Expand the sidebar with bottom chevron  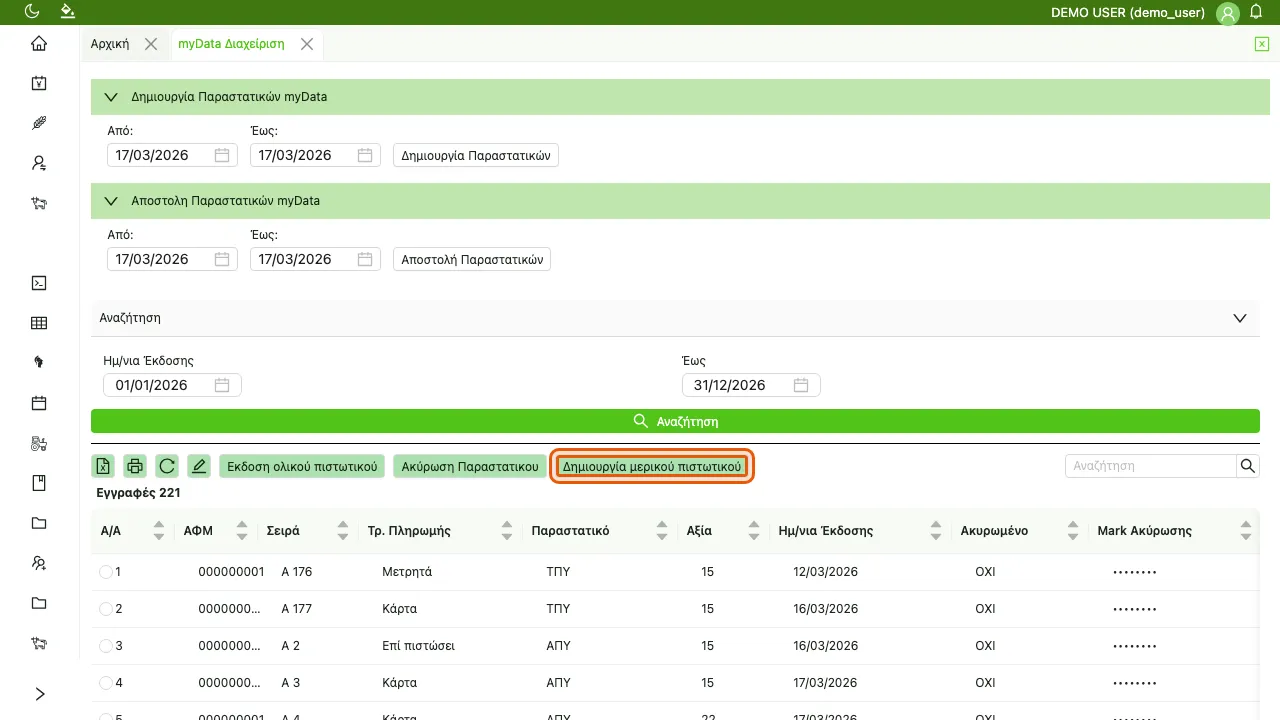39,694
